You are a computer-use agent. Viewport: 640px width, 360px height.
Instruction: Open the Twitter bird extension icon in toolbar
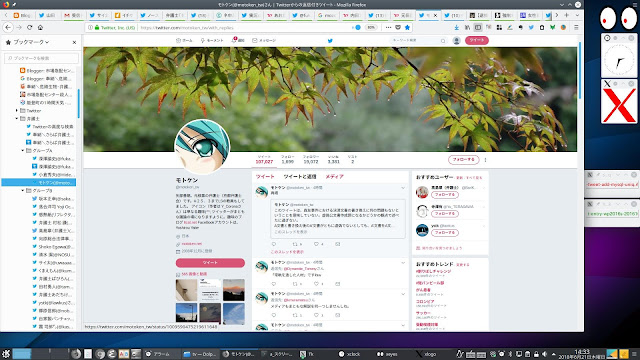(x=531, y=27)
